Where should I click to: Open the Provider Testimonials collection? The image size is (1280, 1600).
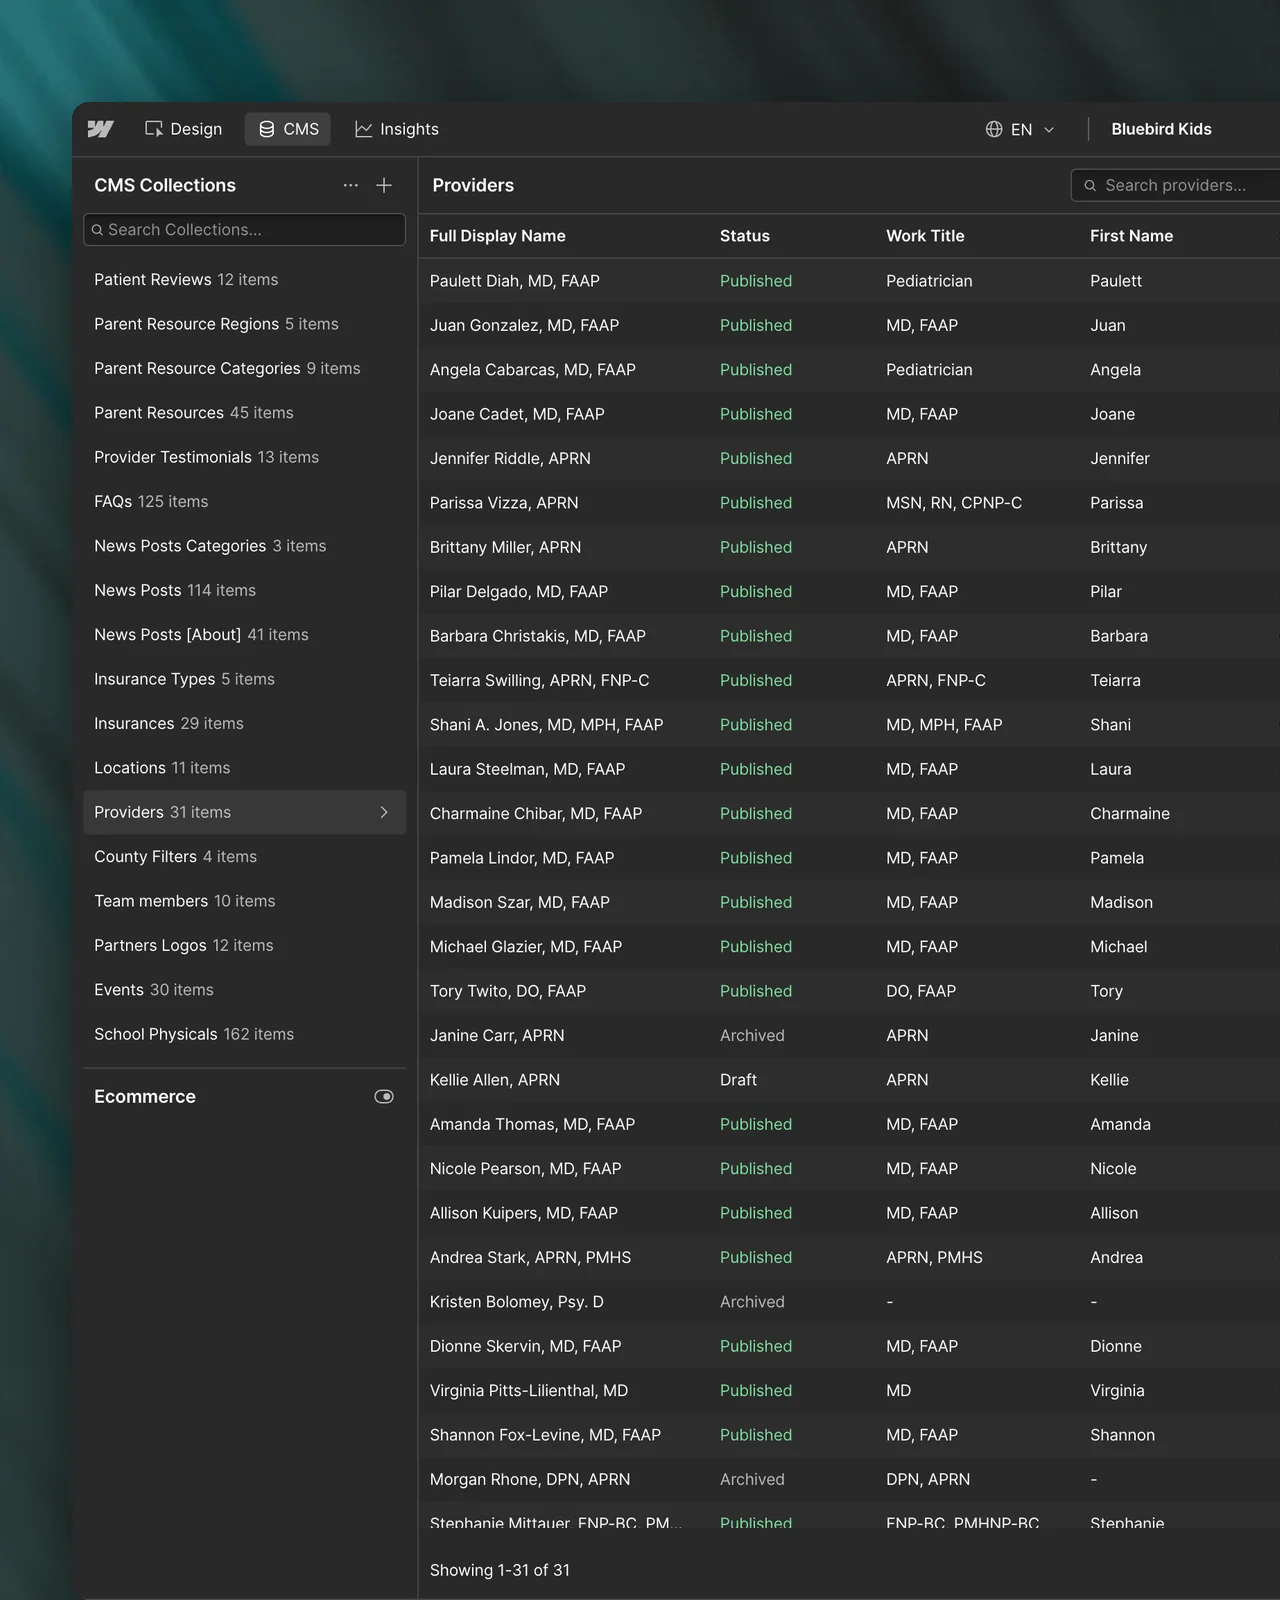point(244,457)
